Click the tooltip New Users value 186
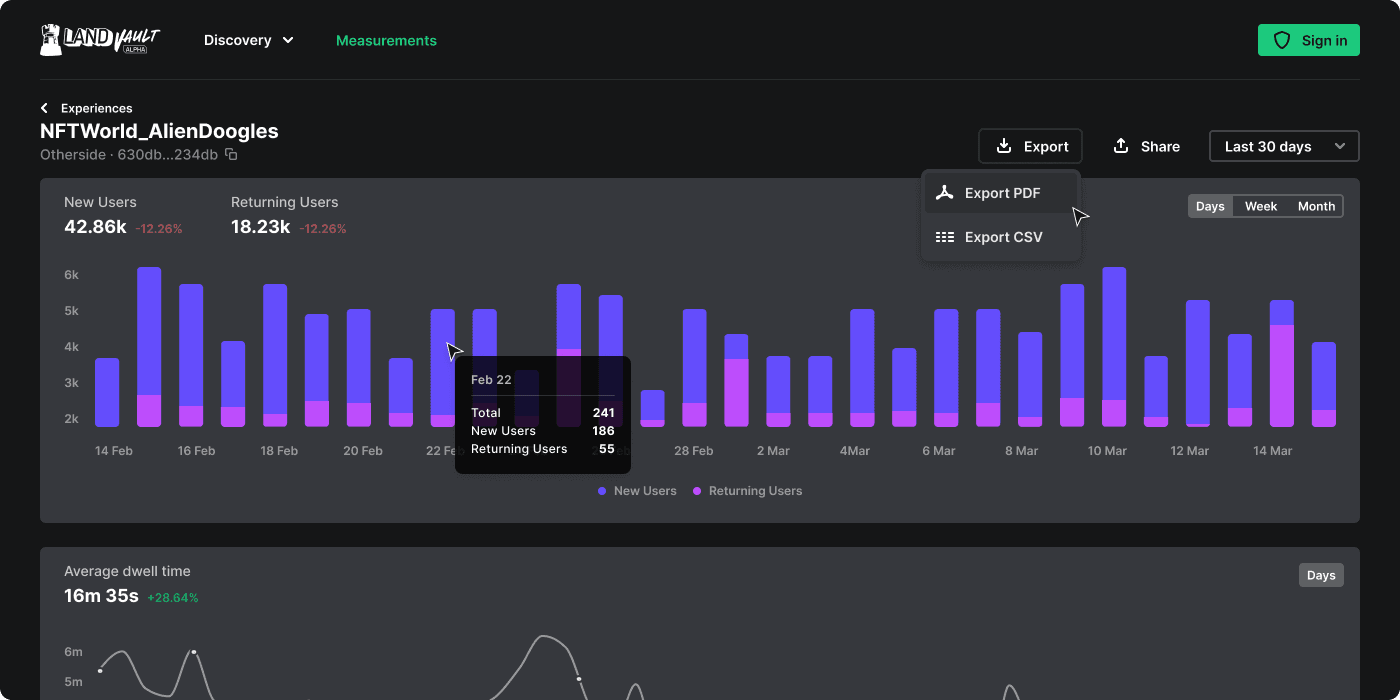 (x=603, y=431)
